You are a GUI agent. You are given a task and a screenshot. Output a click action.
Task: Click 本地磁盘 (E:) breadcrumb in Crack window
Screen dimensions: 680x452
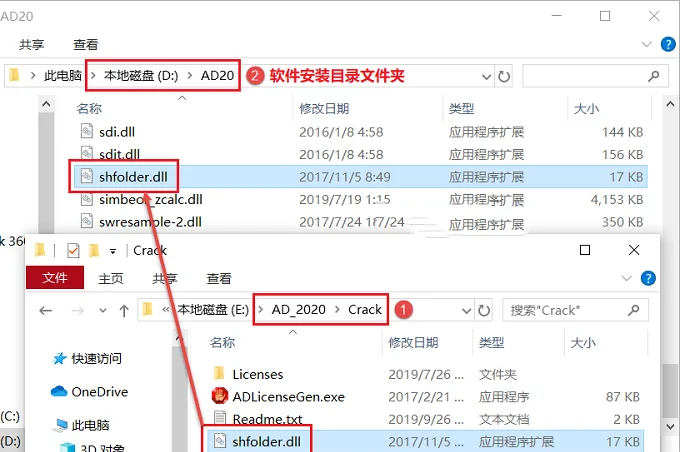(213, 310)
